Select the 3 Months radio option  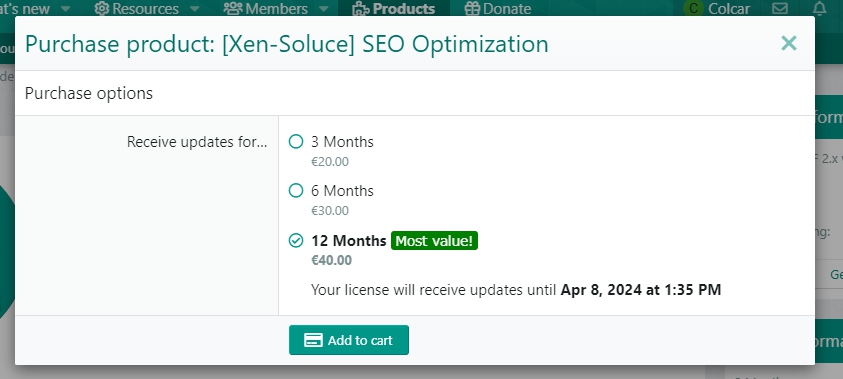click(296, 141)
